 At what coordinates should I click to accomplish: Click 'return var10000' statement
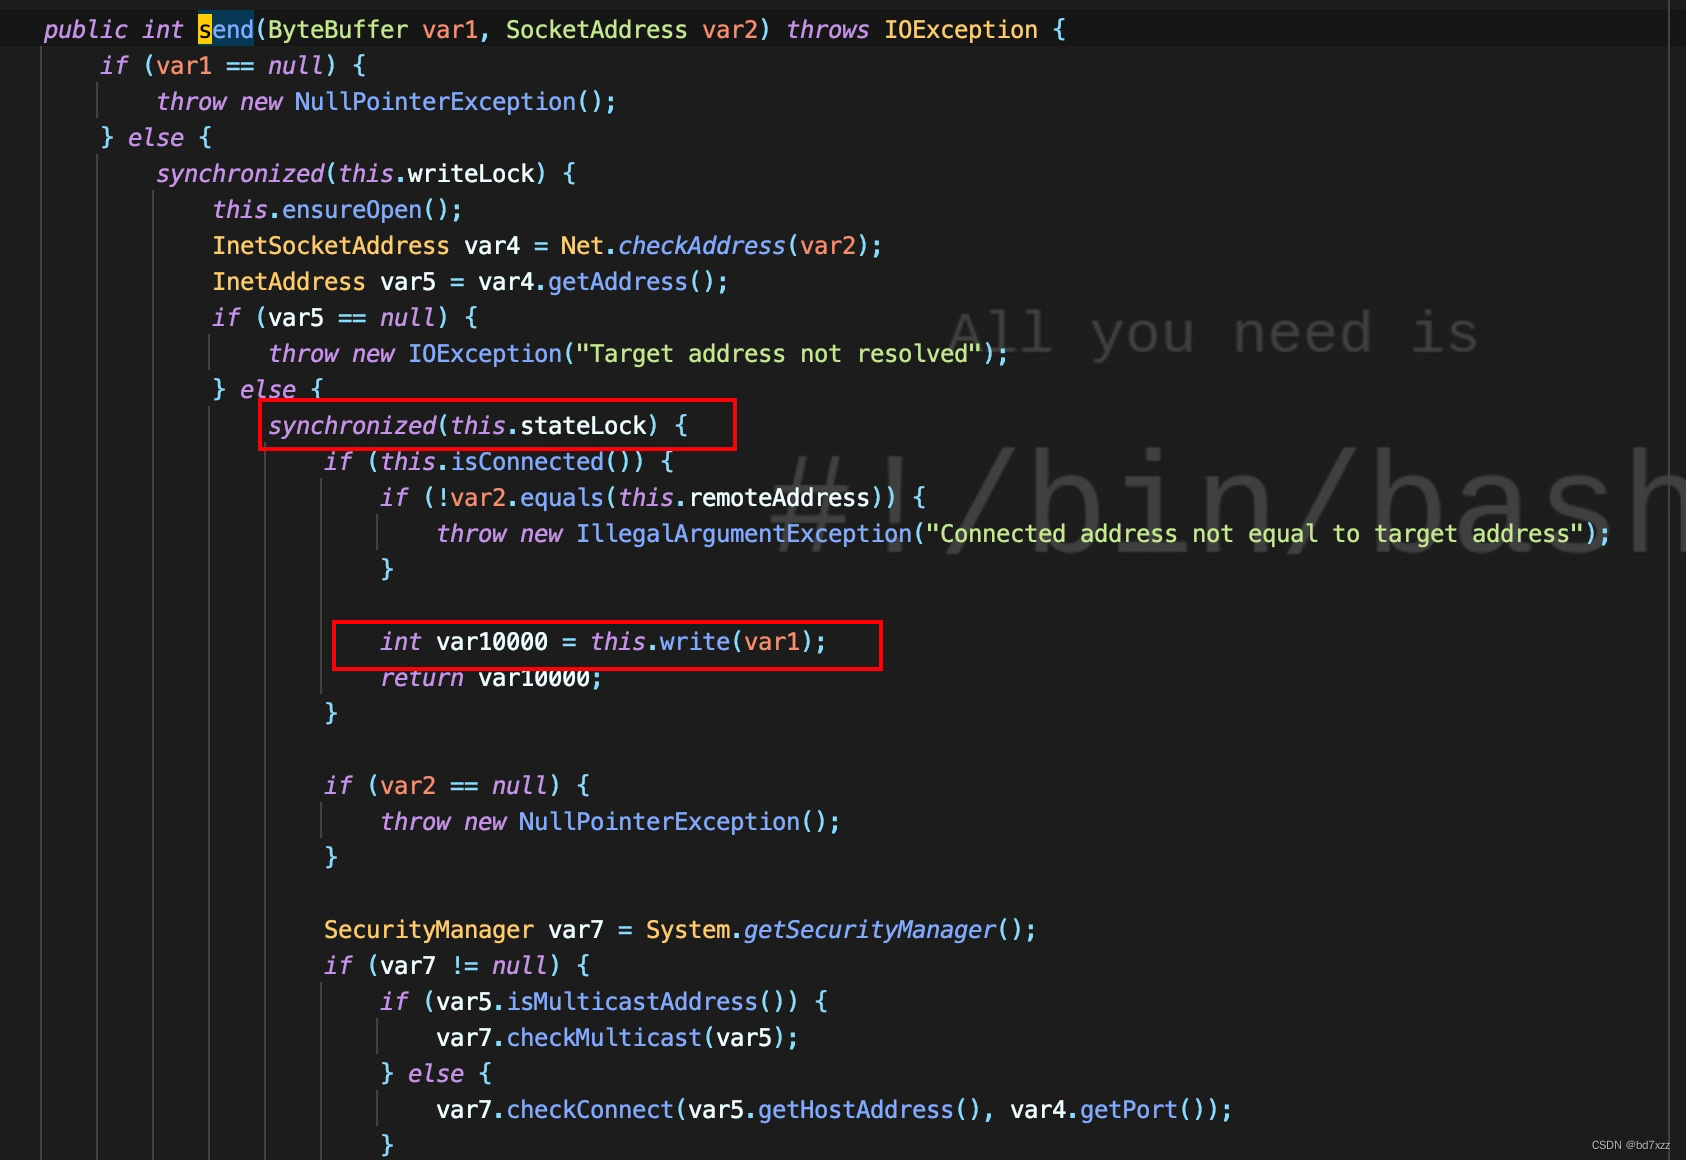pyautogui.click(x=491, y=678)
